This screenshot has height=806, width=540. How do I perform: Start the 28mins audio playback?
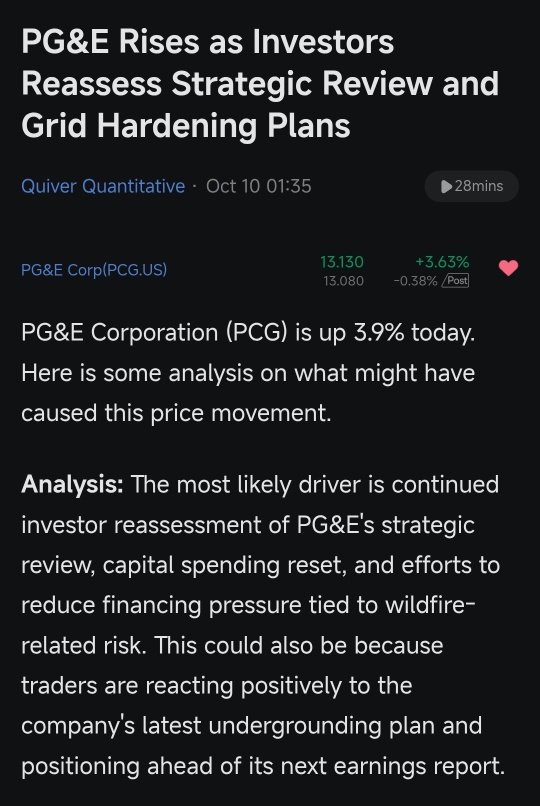tap(471, 186)
